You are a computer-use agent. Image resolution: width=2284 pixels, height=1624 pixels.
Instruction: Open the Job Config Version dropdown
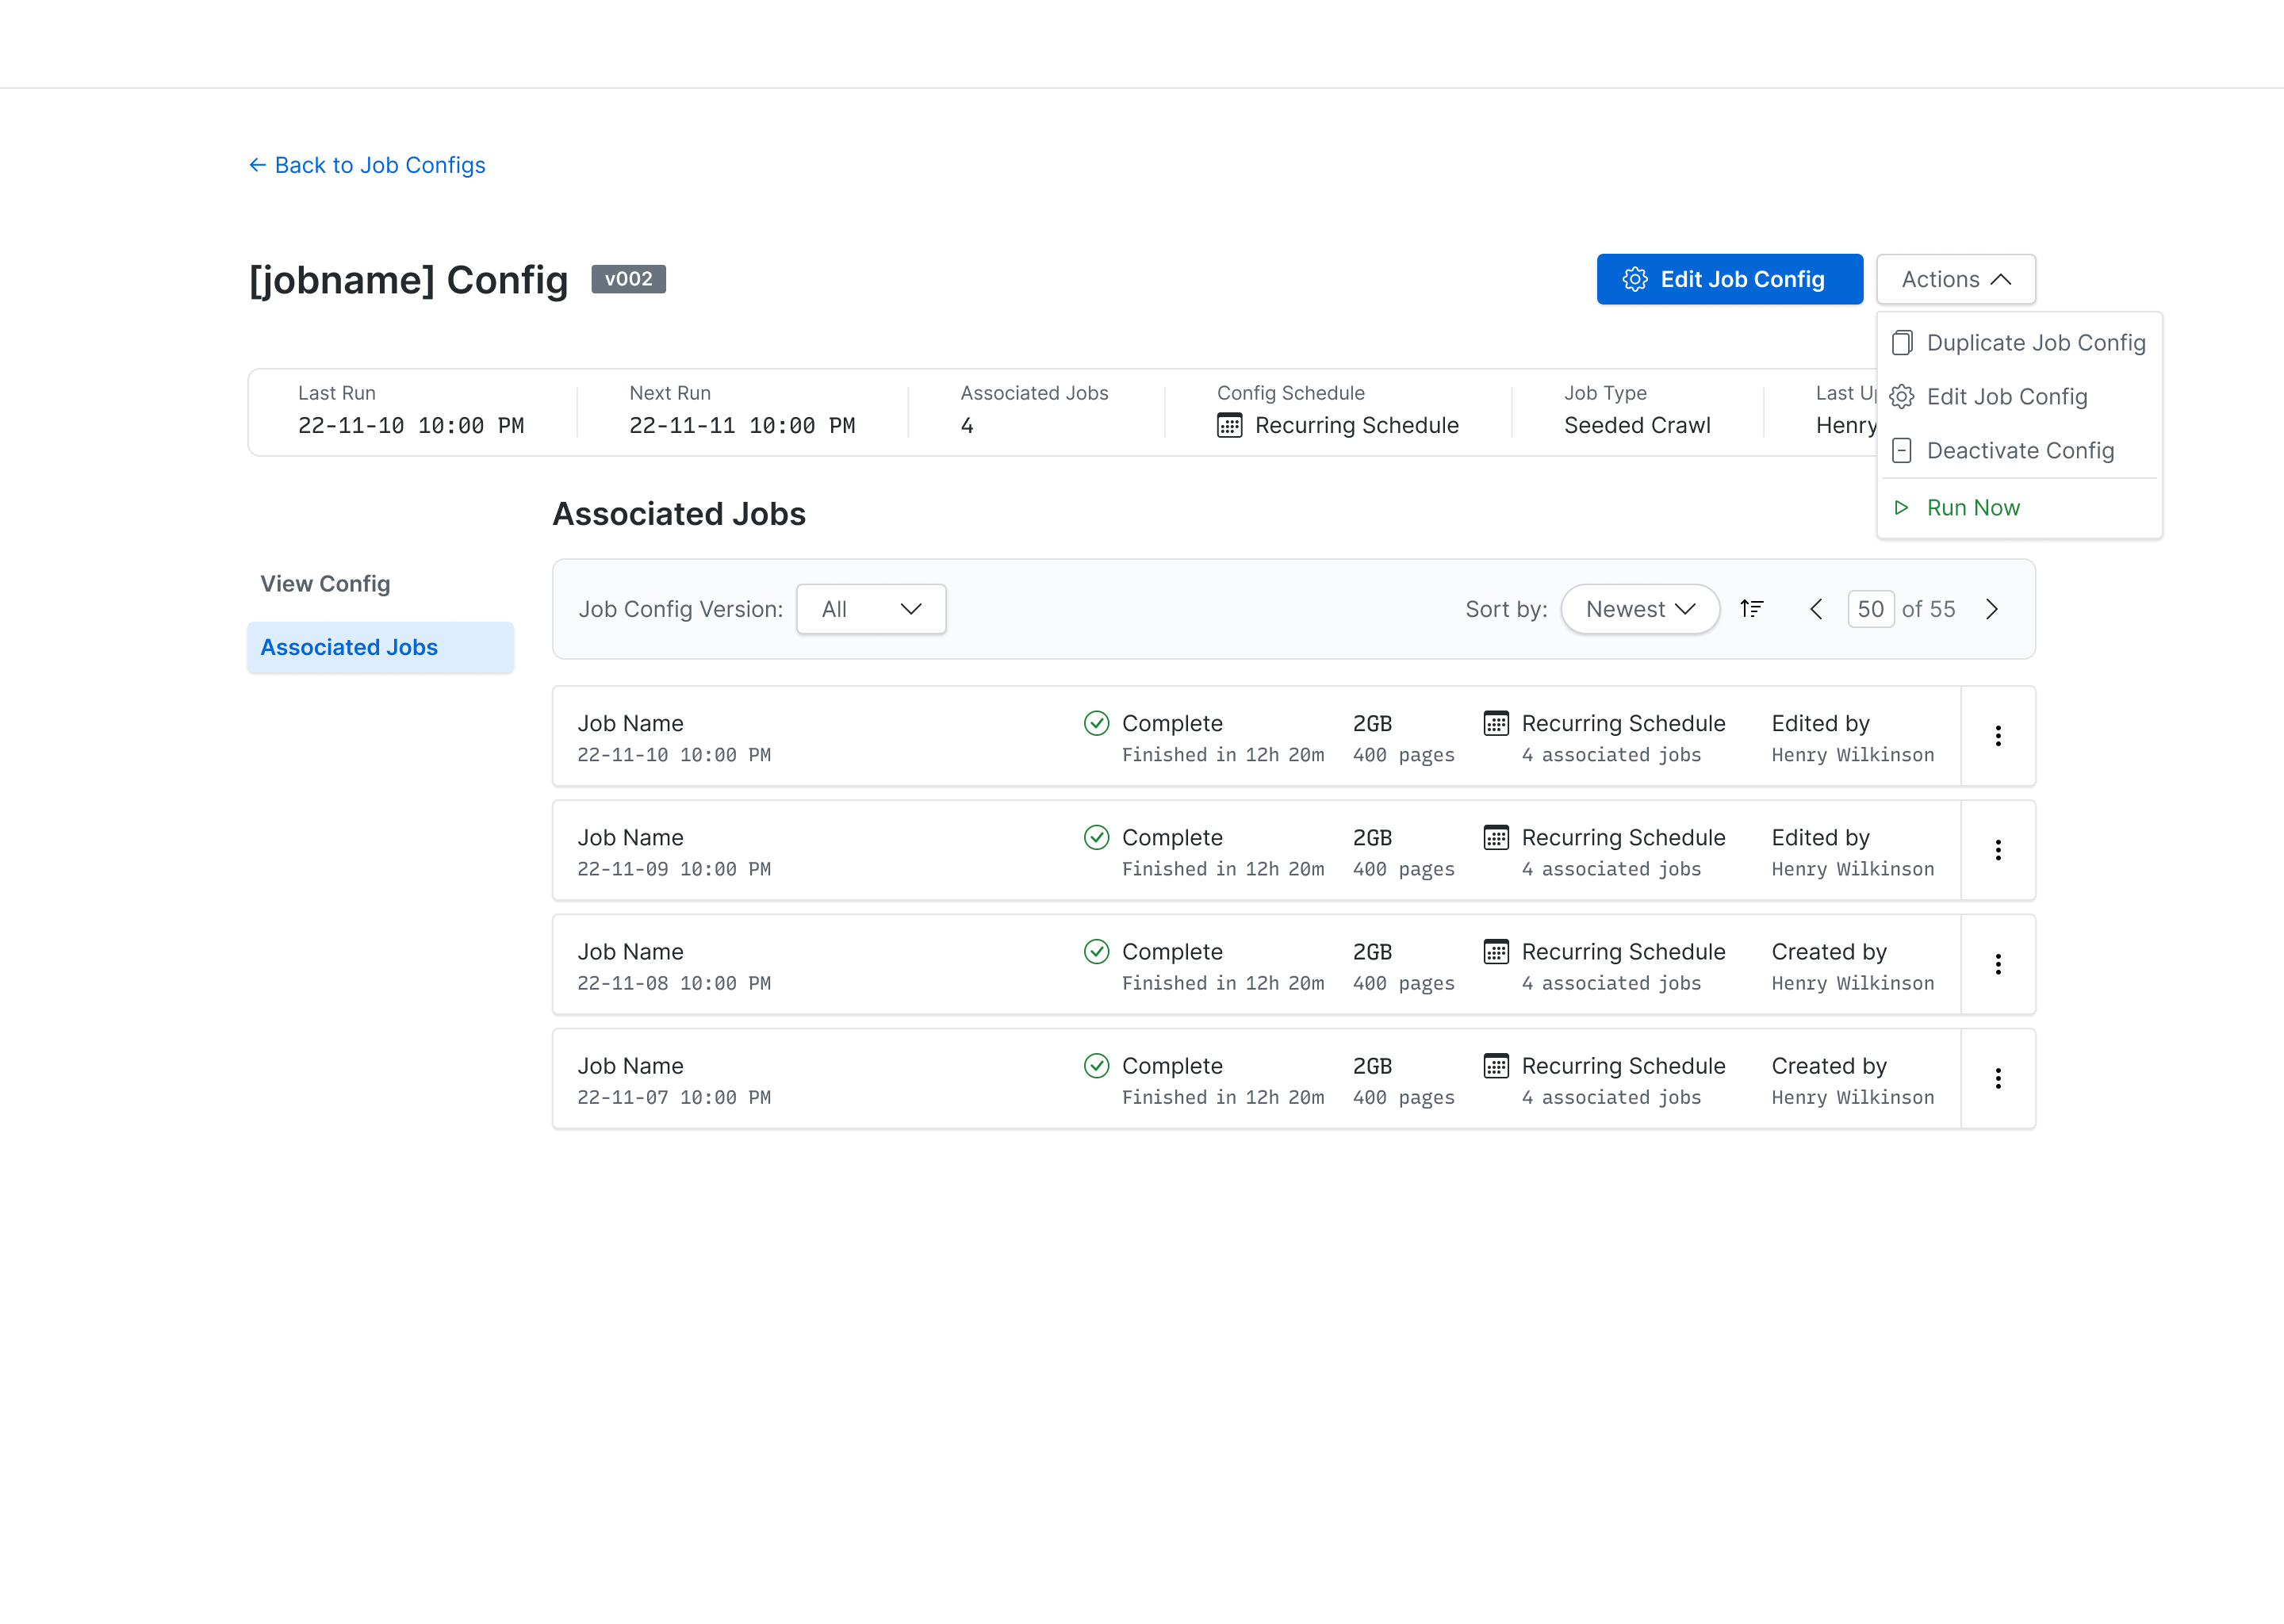870,608
